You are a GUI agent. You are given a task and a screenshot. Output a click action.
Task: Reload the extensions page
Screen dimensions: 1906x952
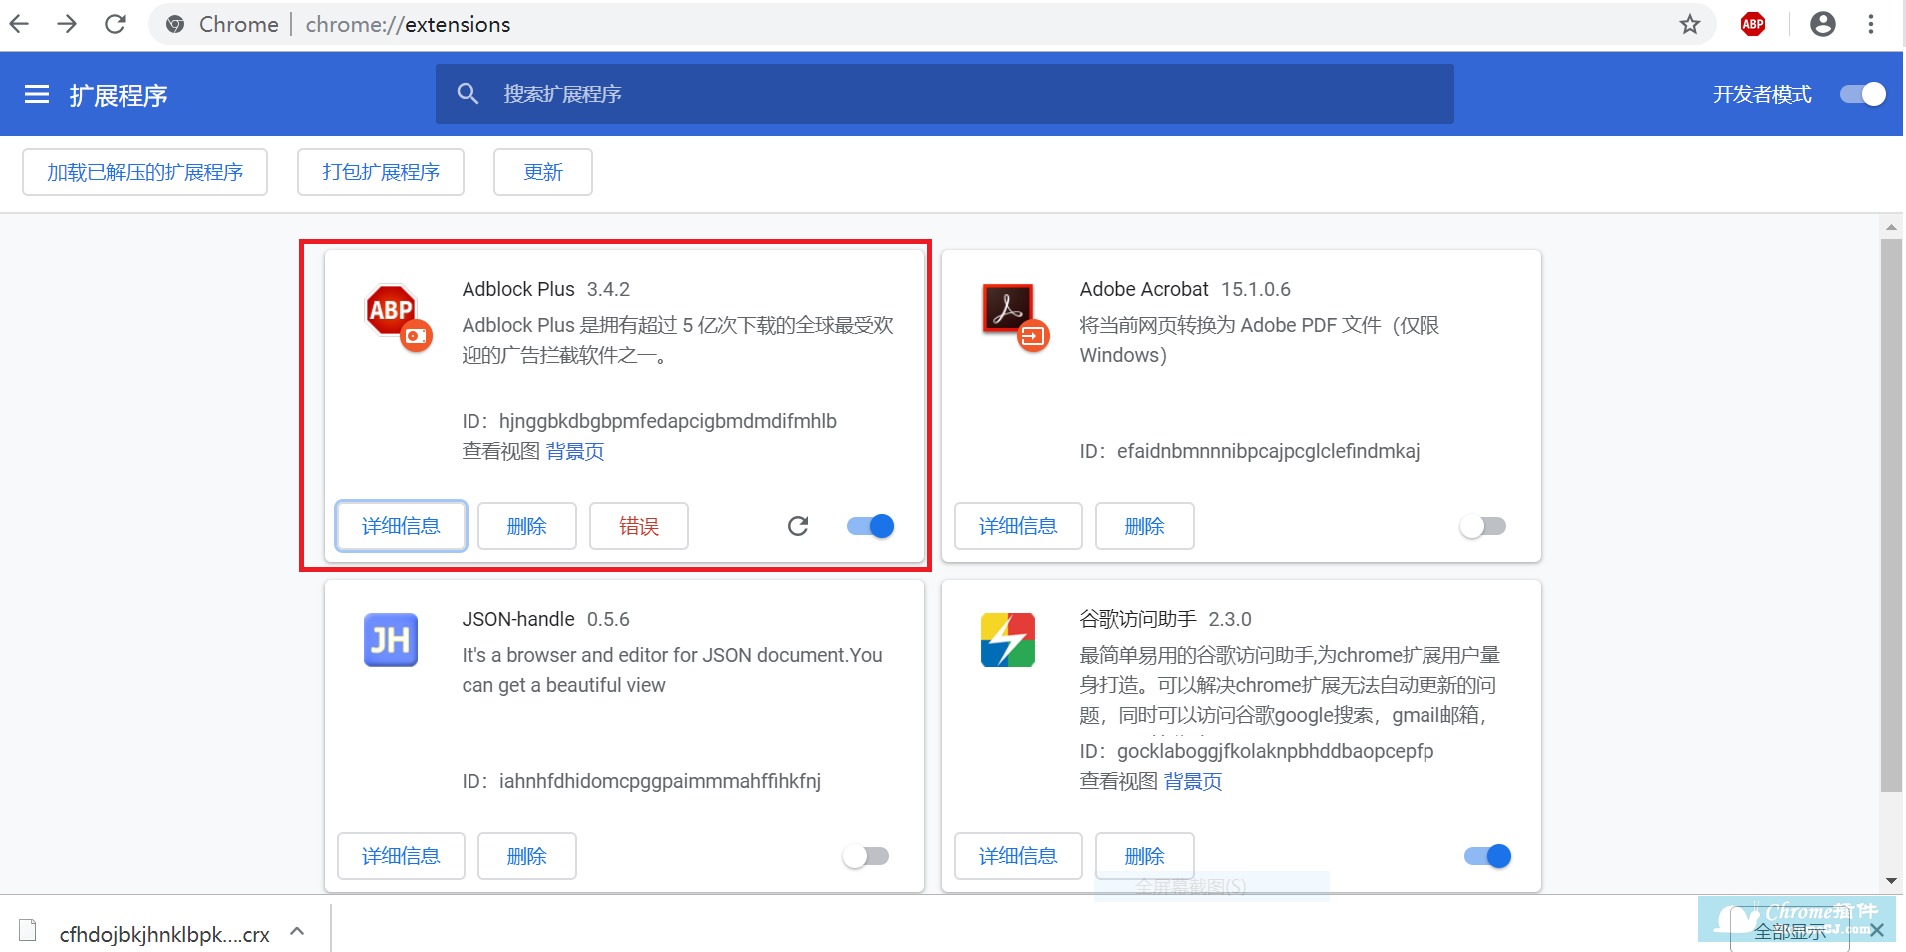pyautogui.click(x=116, y=24)
